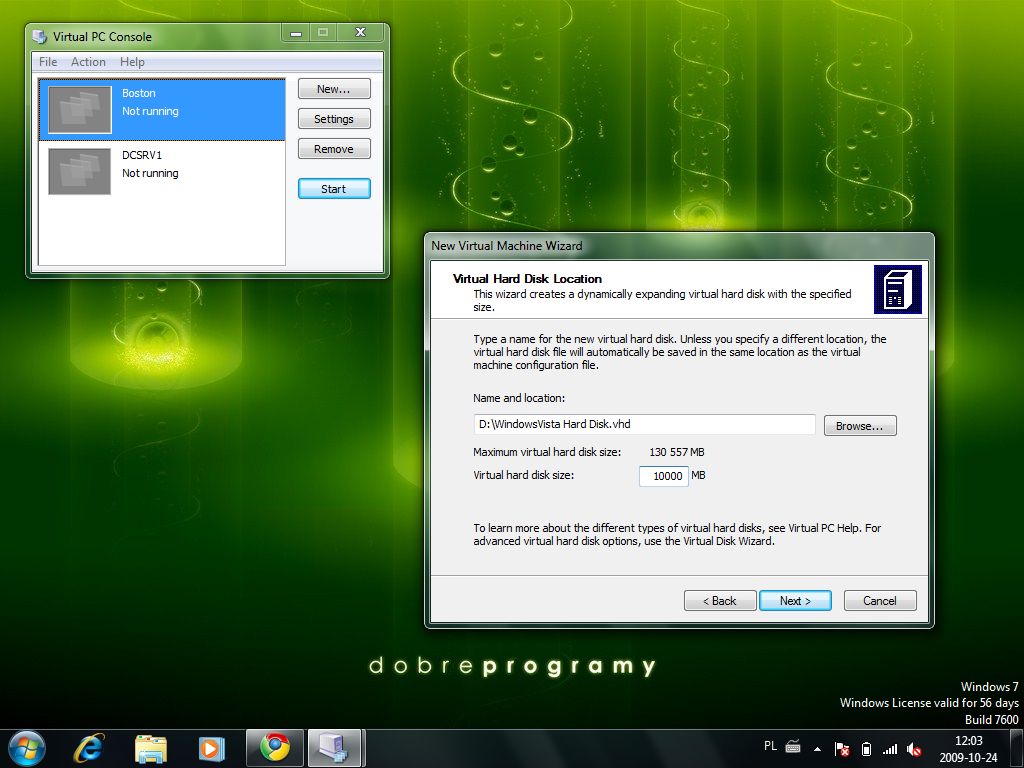1024x768 pixels.
Task: Click Boston's "Not running" status text
Action: pyautogui.click(x=150, y=112)
